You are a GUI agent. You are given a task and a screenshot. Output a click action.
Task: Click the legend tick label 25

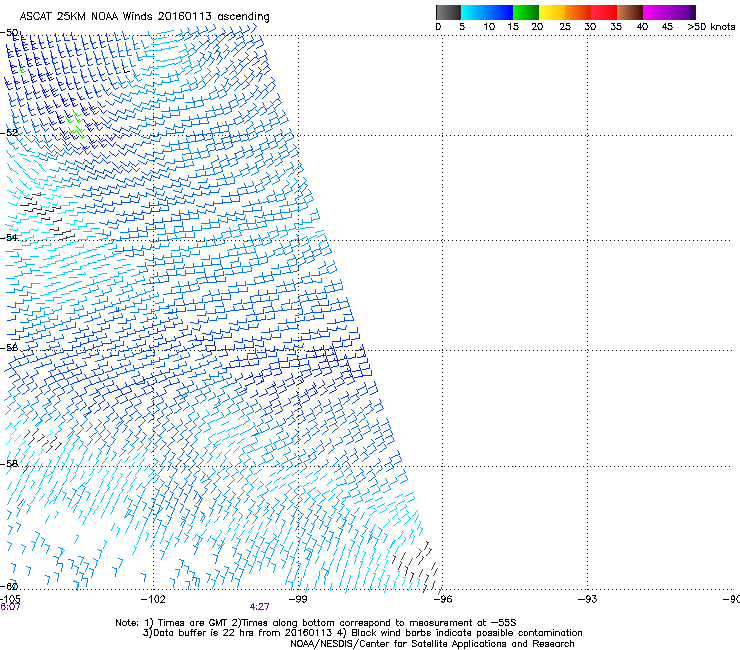[565, 27]
